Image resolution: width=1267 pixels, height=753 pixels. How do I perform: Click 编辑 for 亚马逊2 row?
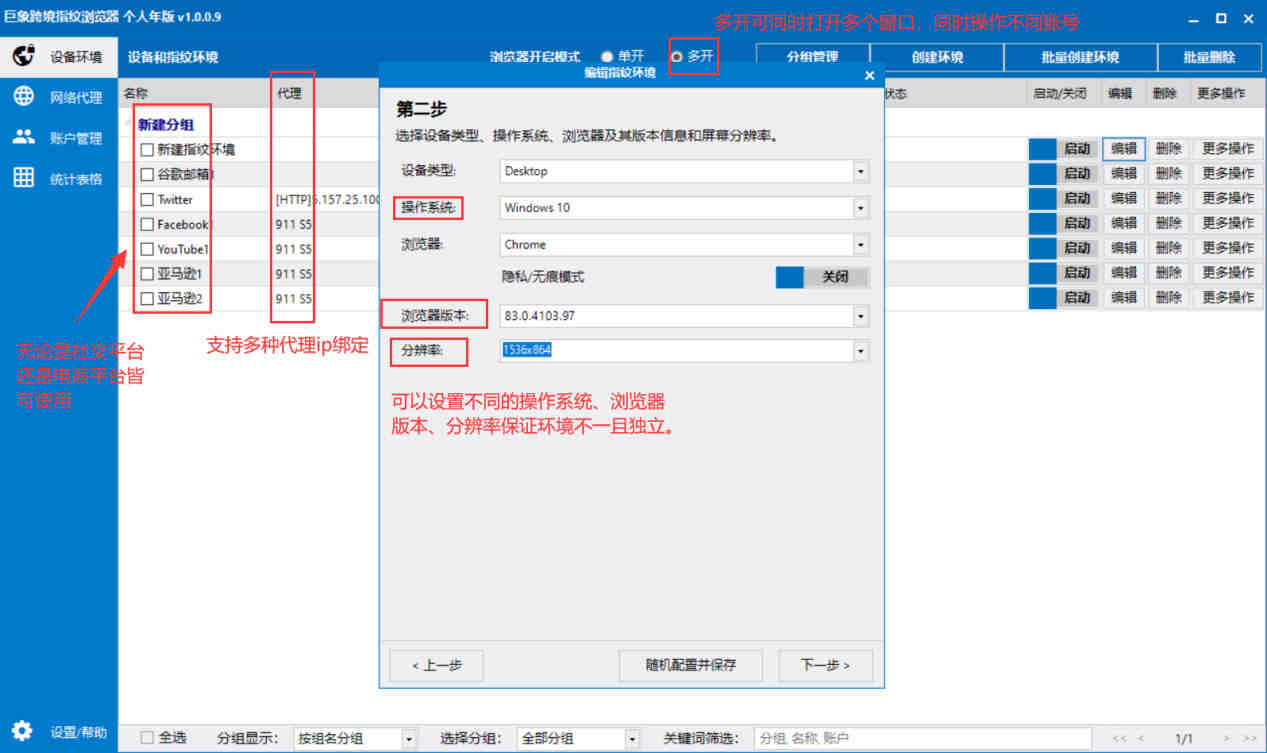click(1124, 297)
